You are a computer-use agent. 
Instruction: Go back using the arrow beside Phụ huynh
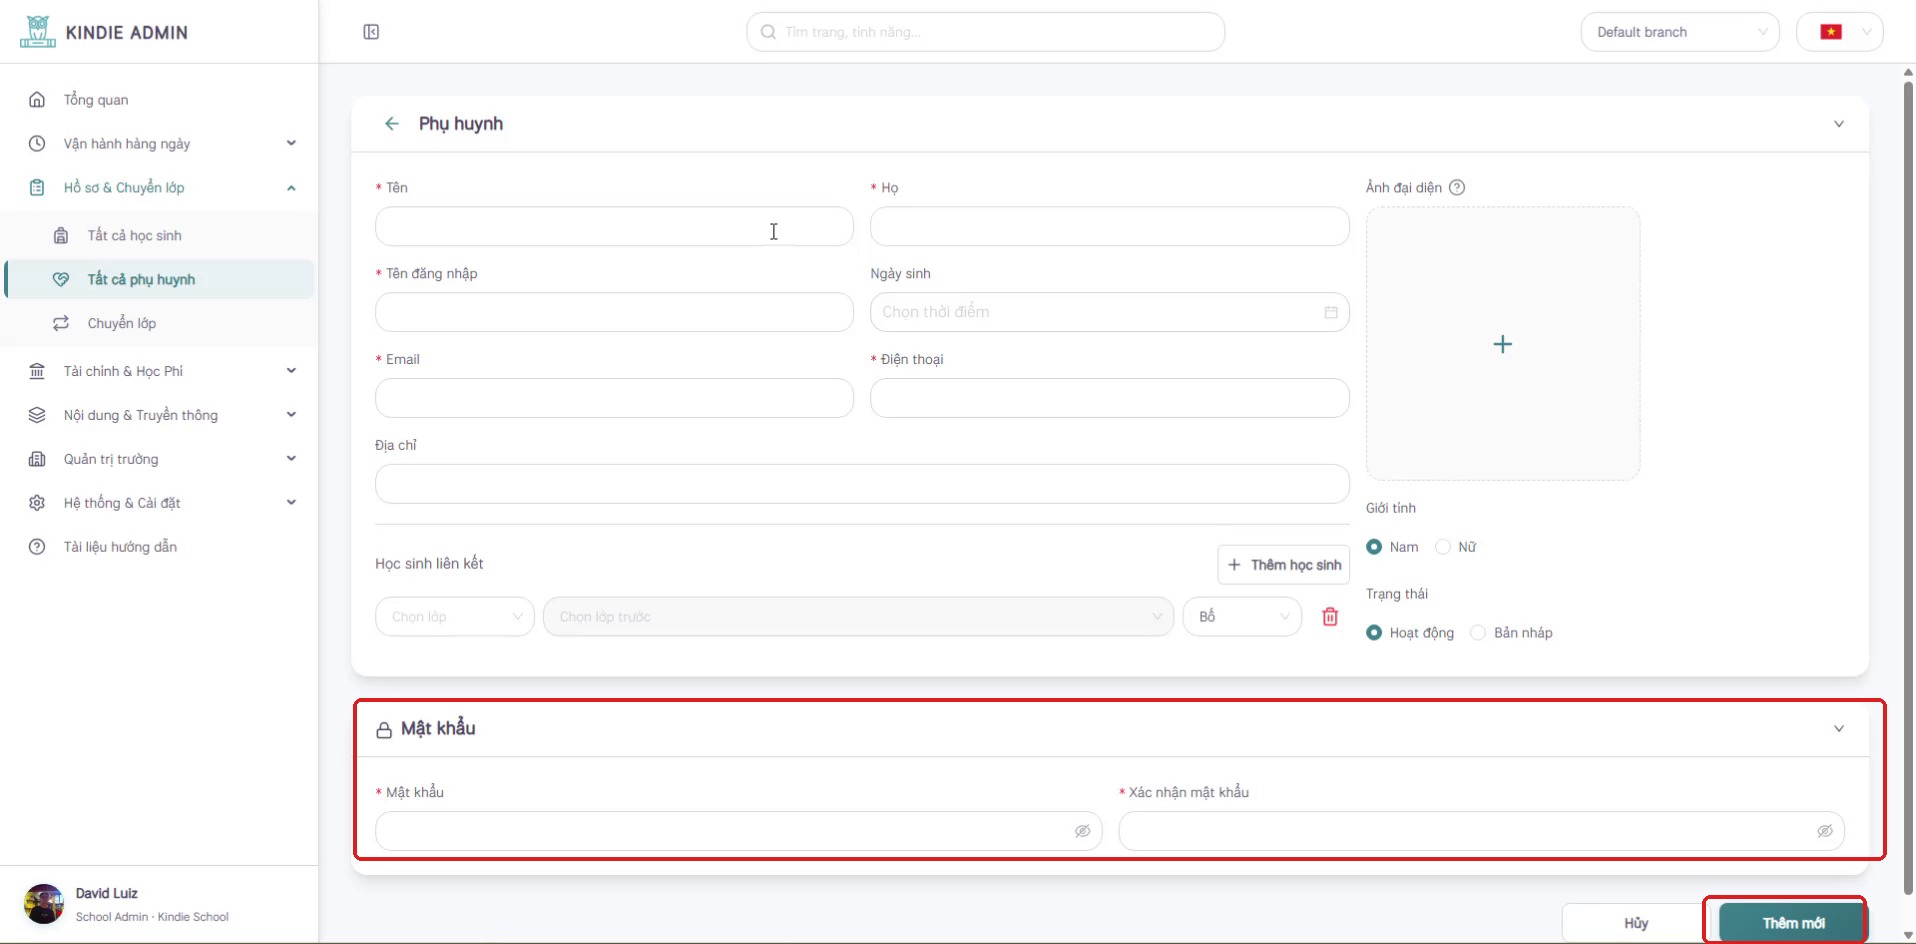392,124
